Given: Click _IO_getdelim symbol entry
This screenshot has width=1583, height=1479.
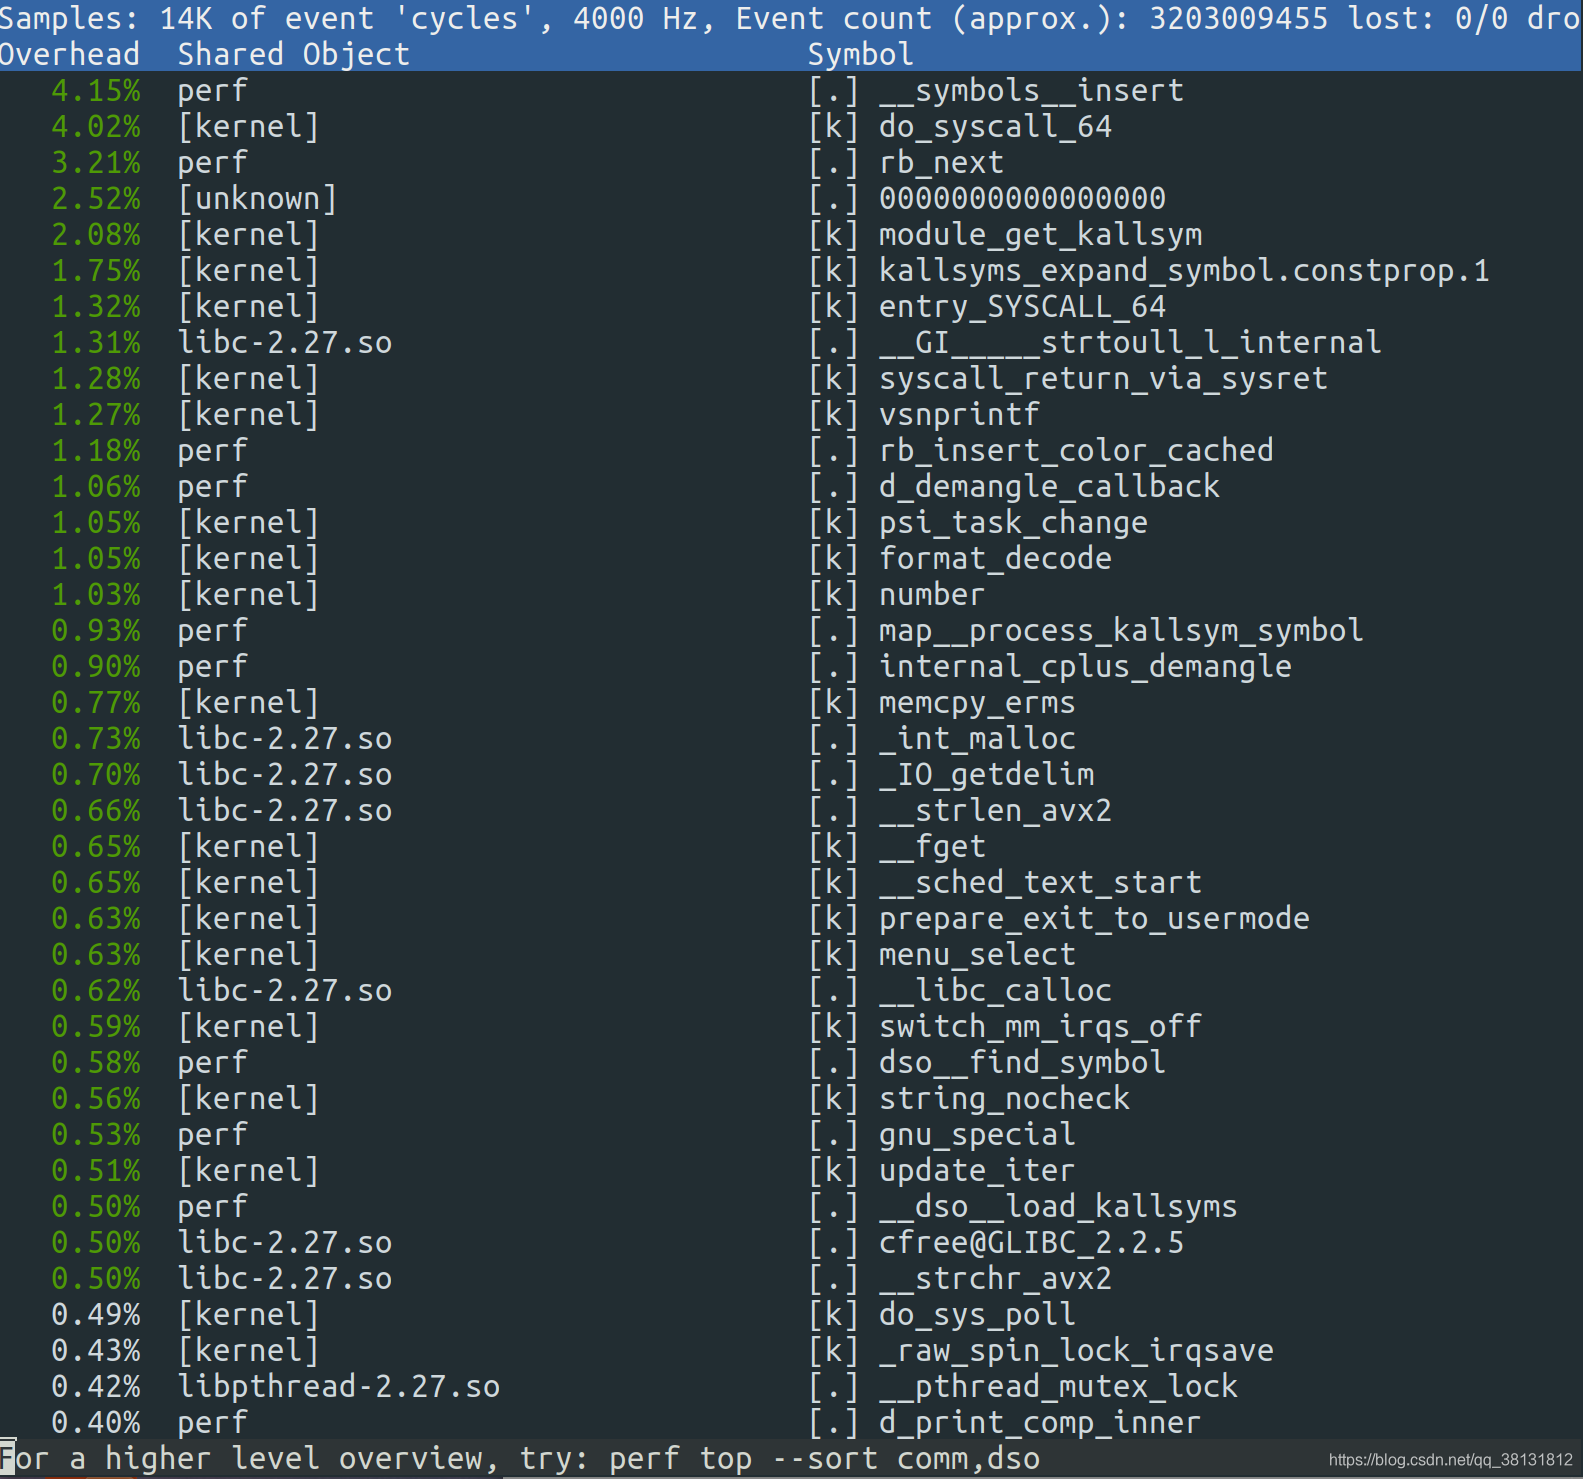Looking at the screenshot, I should click(x=986, y=774).
